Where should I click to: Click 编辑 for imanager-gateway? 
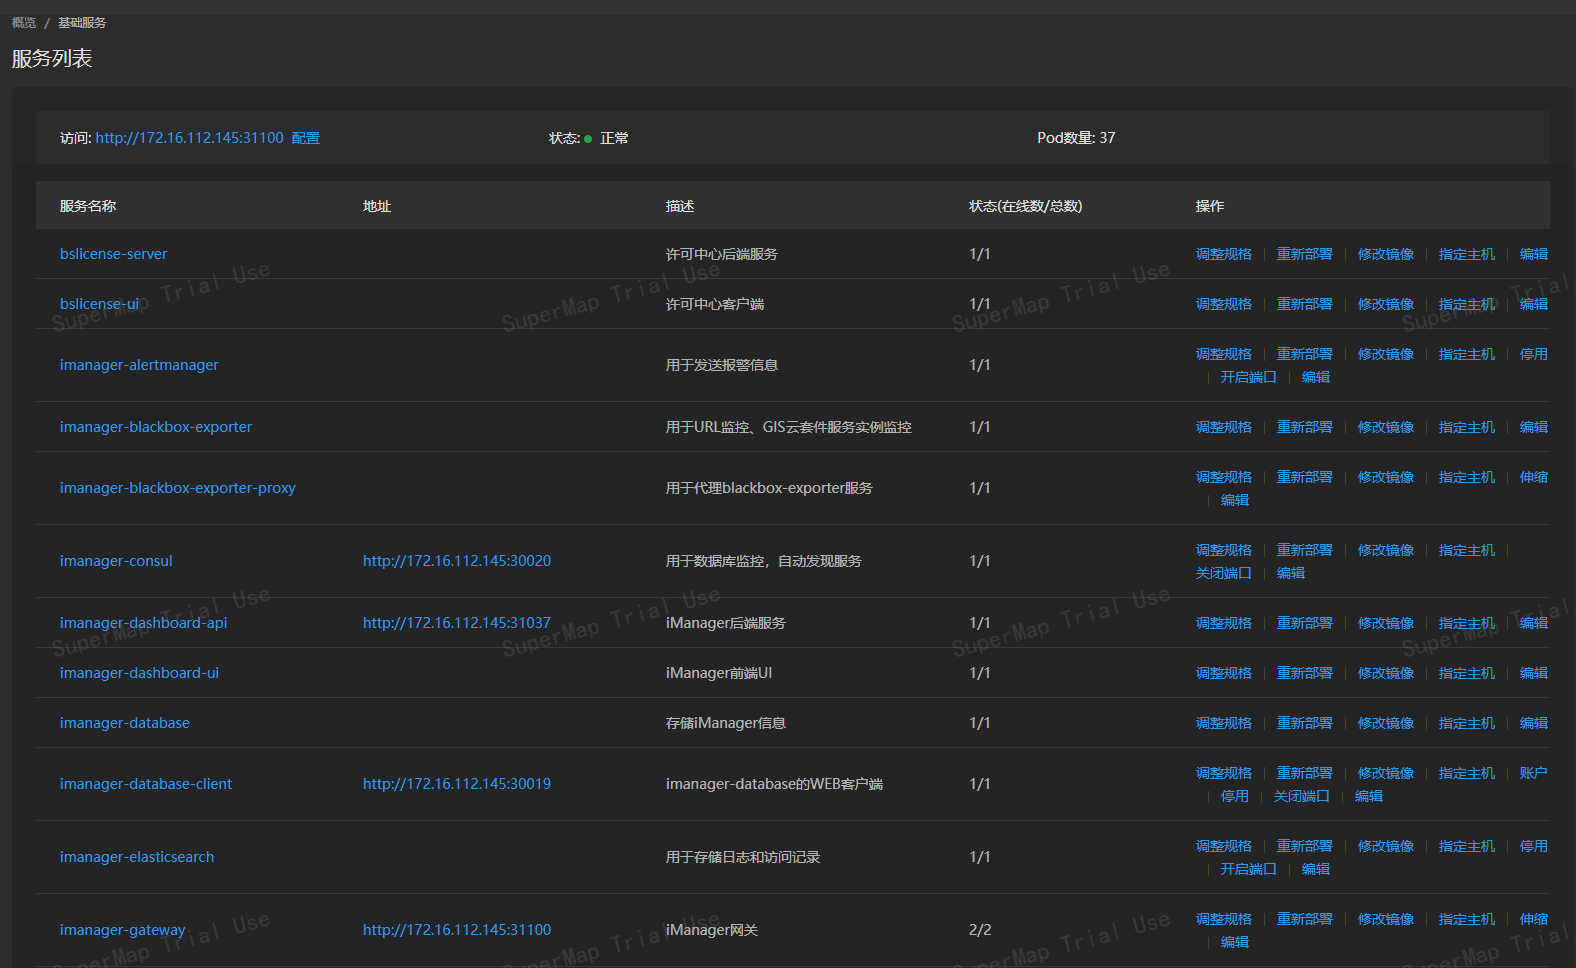tap(1235, 942)
